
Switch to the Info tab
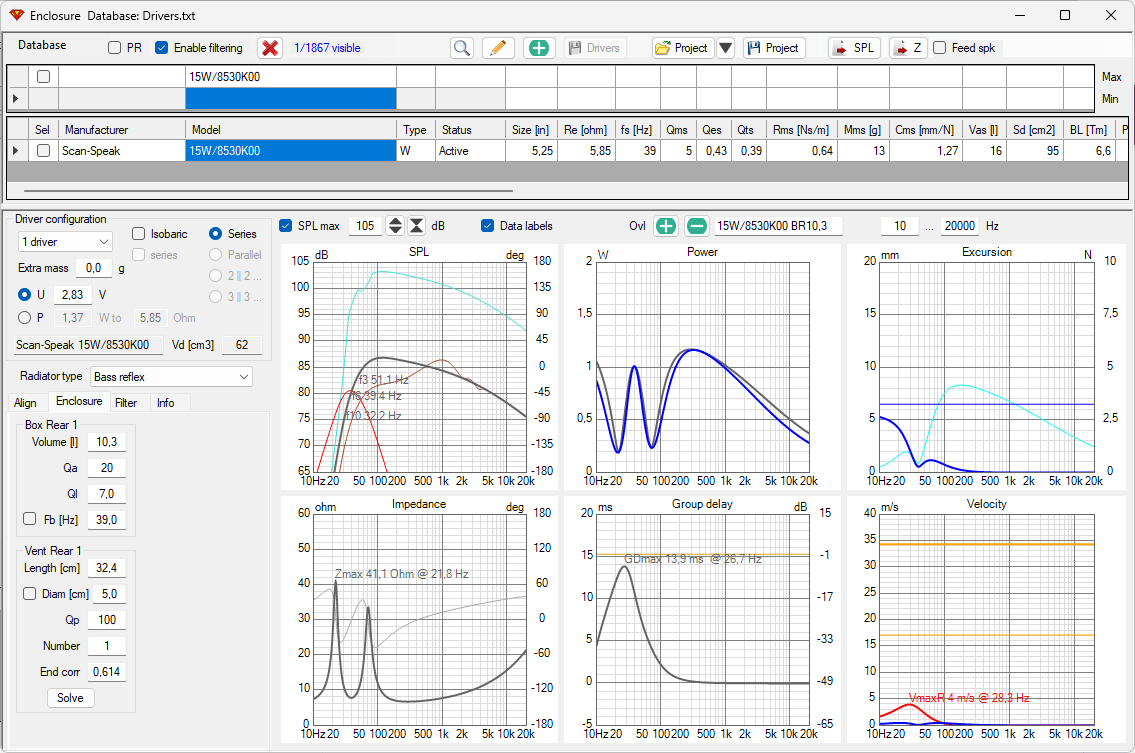166,403
